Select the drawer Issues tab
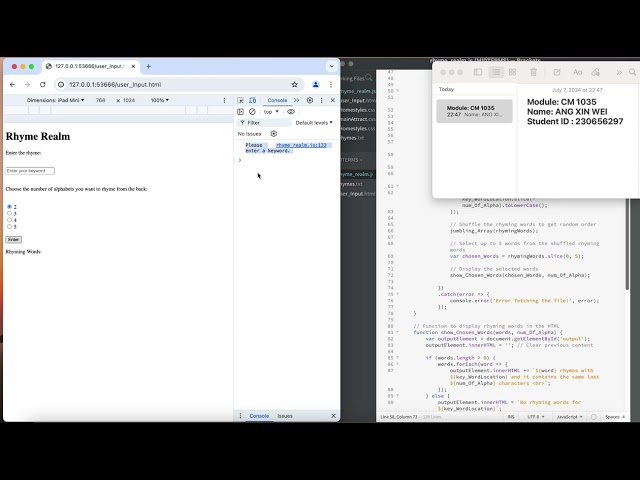 [285, 416]
